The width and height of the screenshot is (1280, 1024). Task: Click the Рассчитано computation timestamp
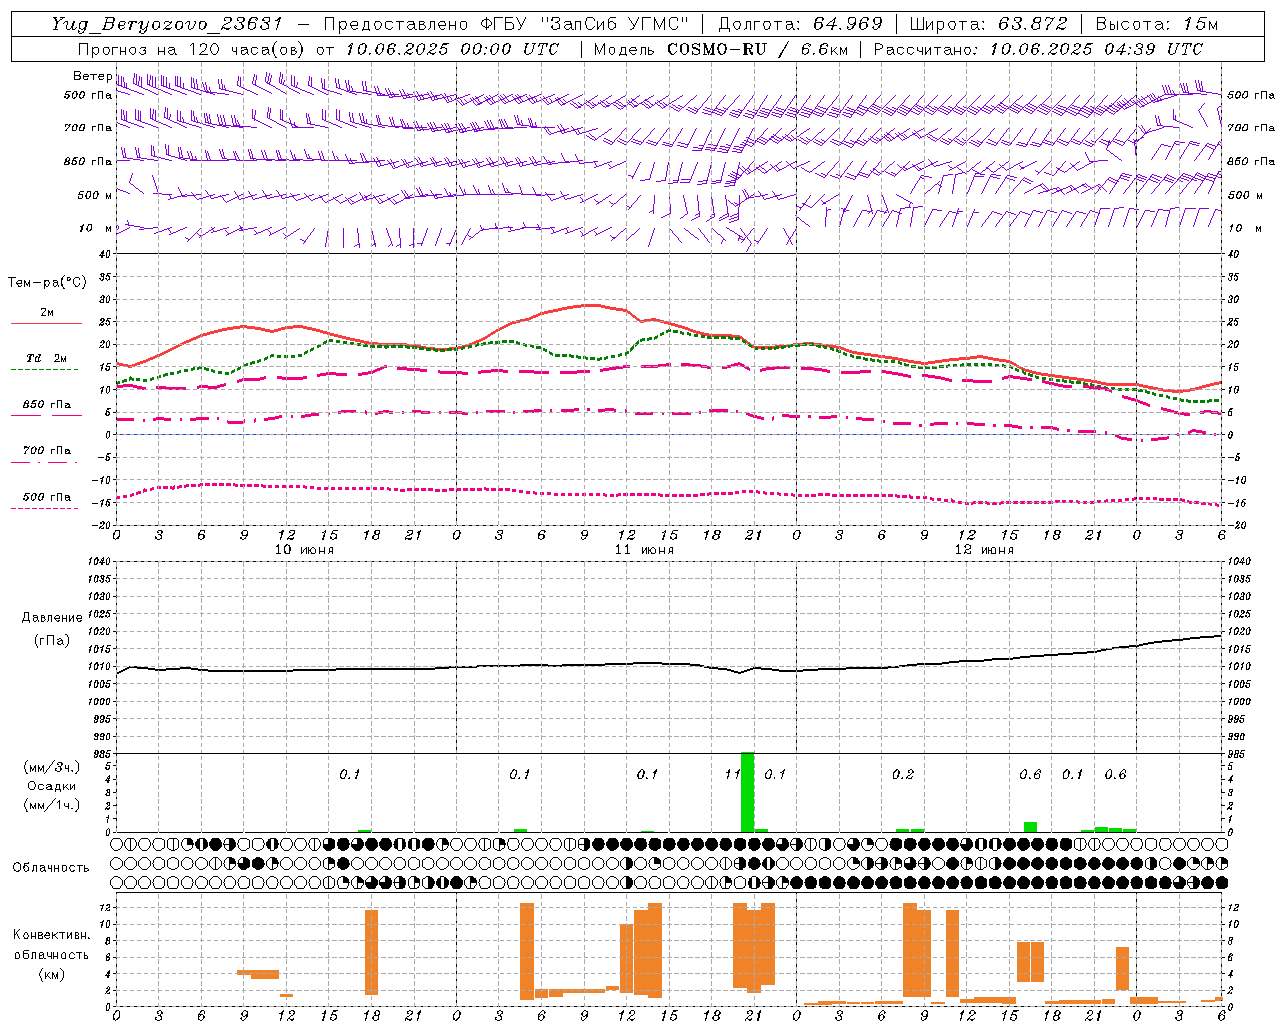pyautogui.click(x=1038, y=49)
